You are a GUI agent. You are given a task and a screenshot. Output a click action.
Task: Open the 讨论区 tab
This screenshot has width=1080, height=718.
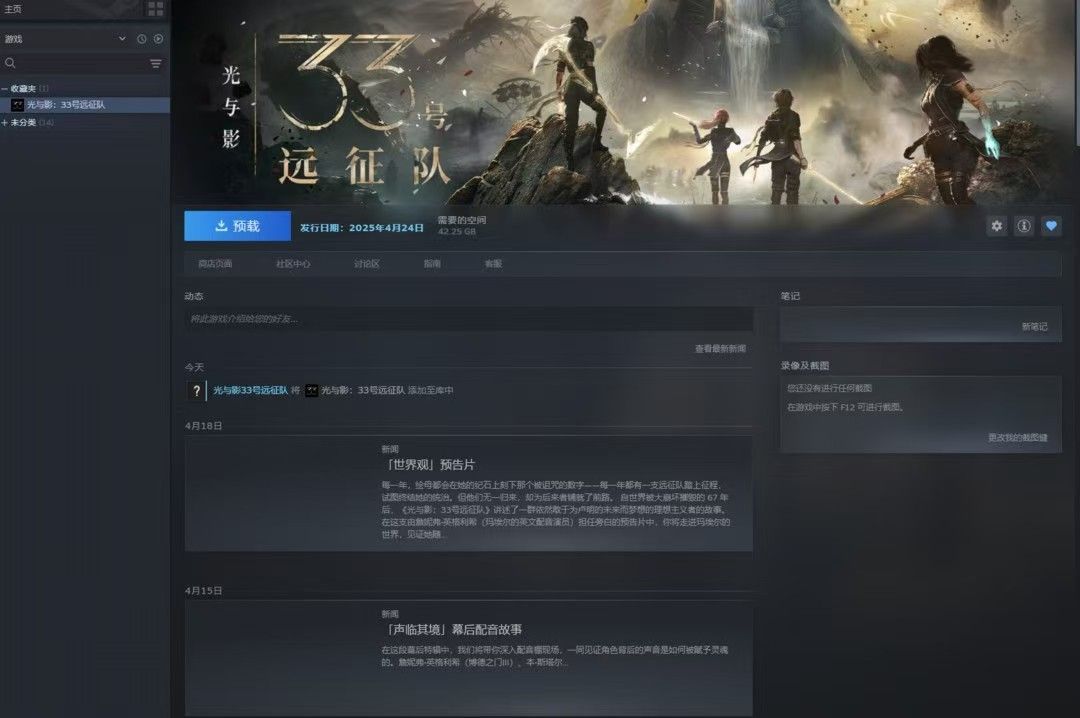tap(367, 264)
